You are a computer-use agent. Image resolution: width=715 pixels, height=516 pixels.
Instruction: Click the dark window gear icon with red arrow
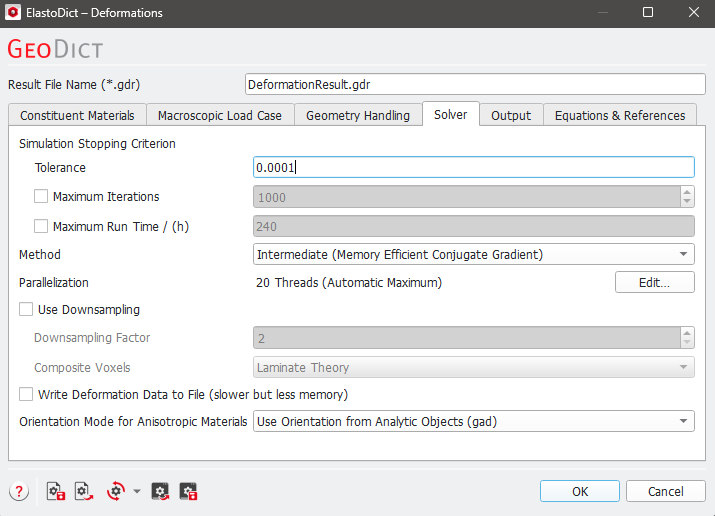[x=160, y=491]
